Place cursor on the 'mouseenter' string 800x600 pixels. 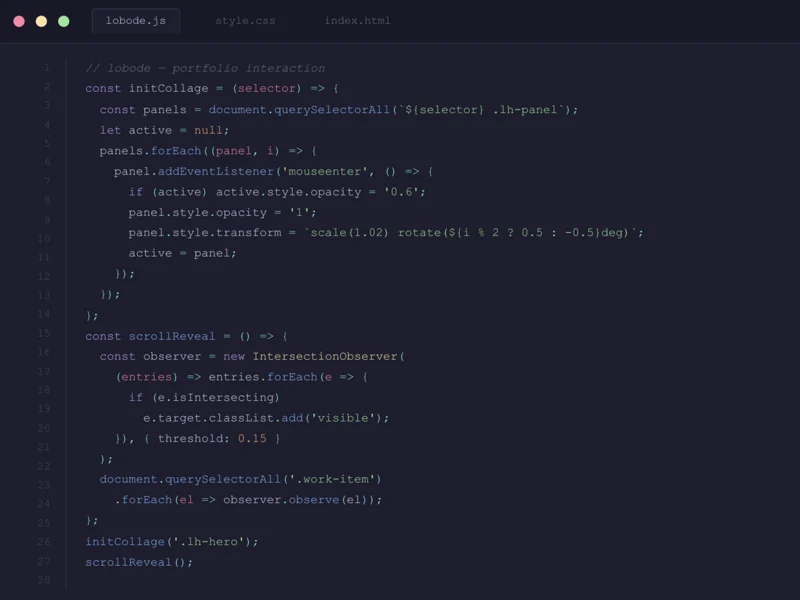coord(324,171)
